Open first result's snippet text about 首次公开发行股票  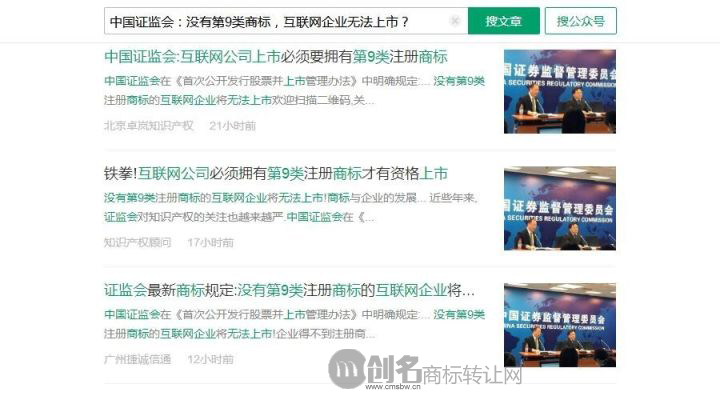pos(294,90)
